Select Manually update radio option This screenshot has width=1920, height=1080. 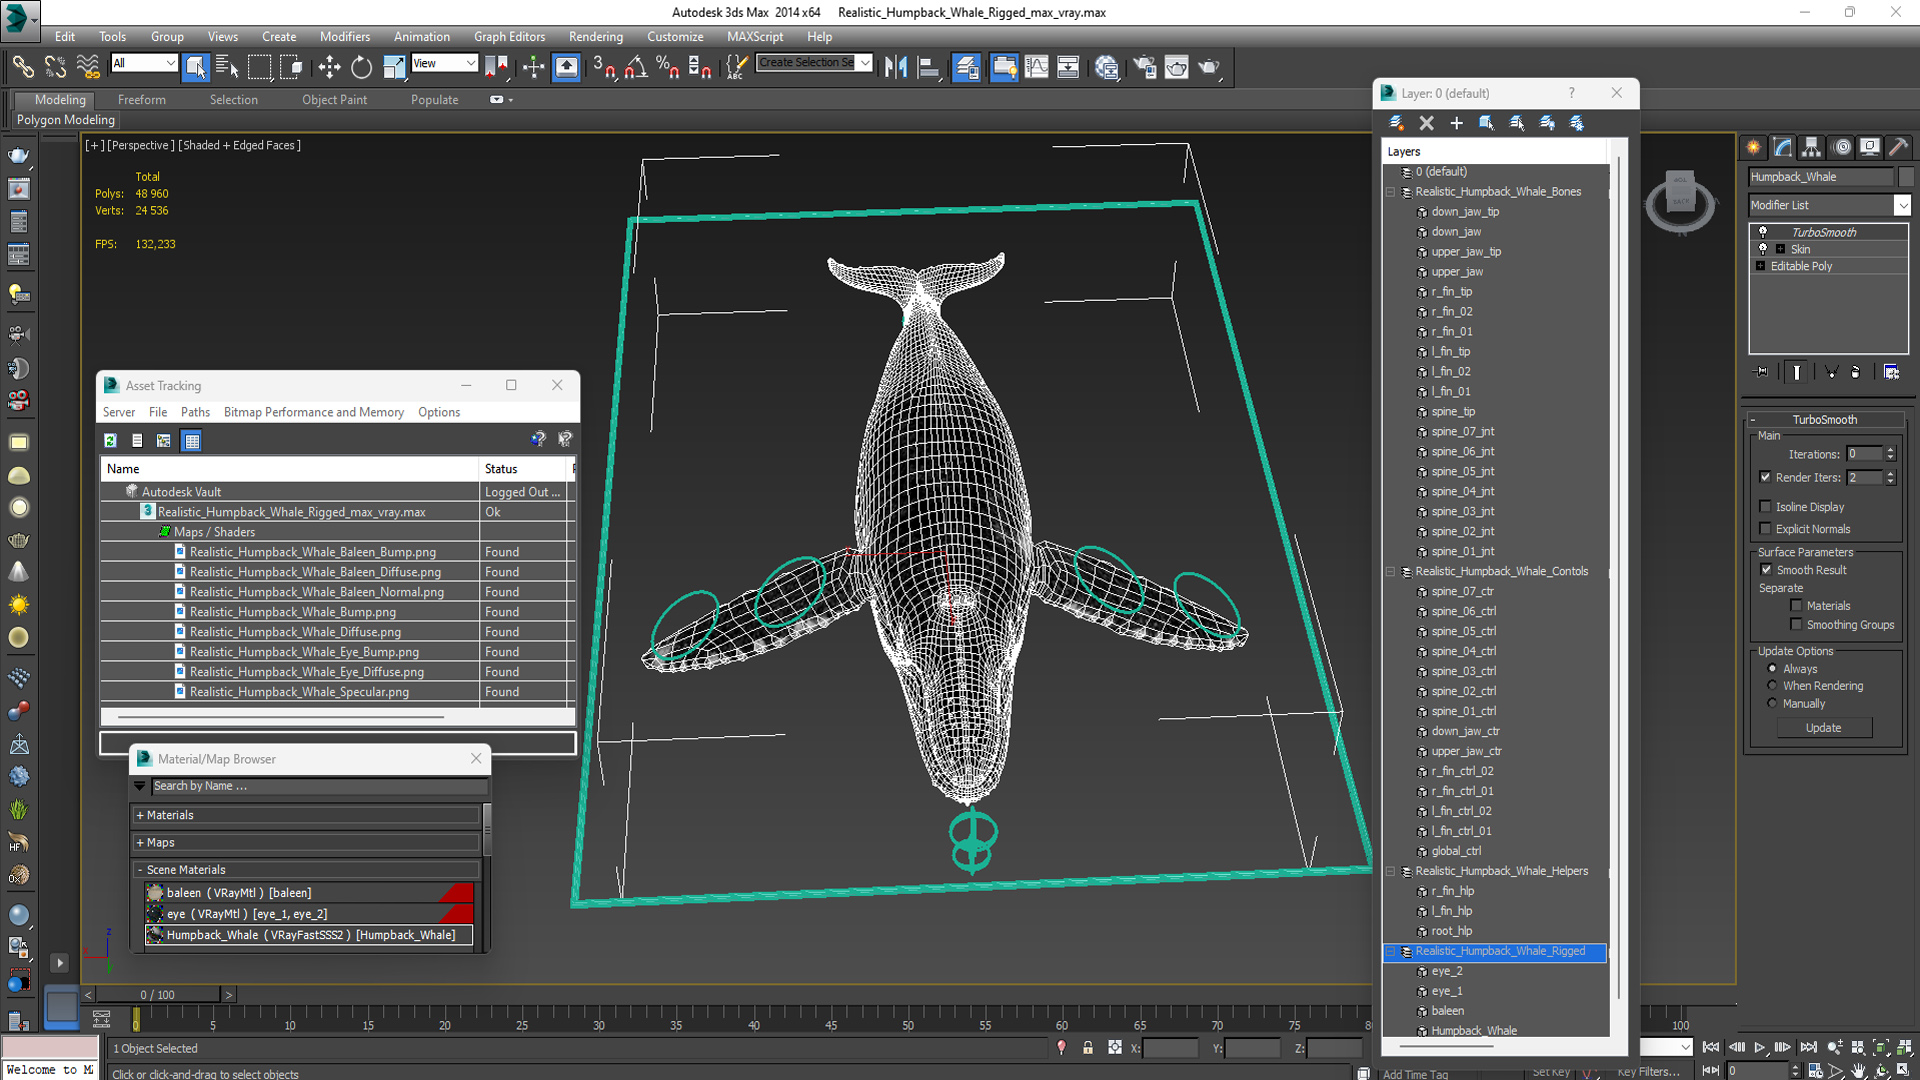pos(1772,704)
